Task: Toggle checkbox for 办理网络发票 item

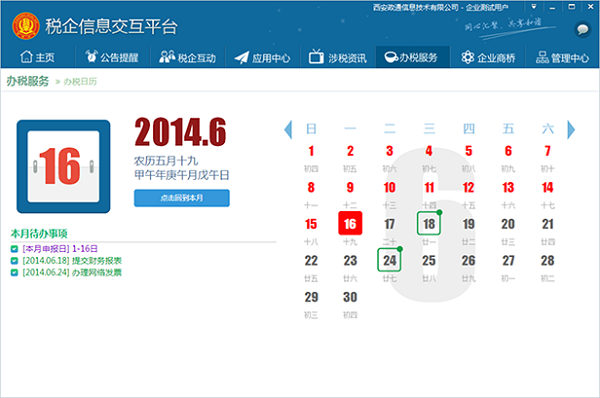Action: (x=14, y=273)
